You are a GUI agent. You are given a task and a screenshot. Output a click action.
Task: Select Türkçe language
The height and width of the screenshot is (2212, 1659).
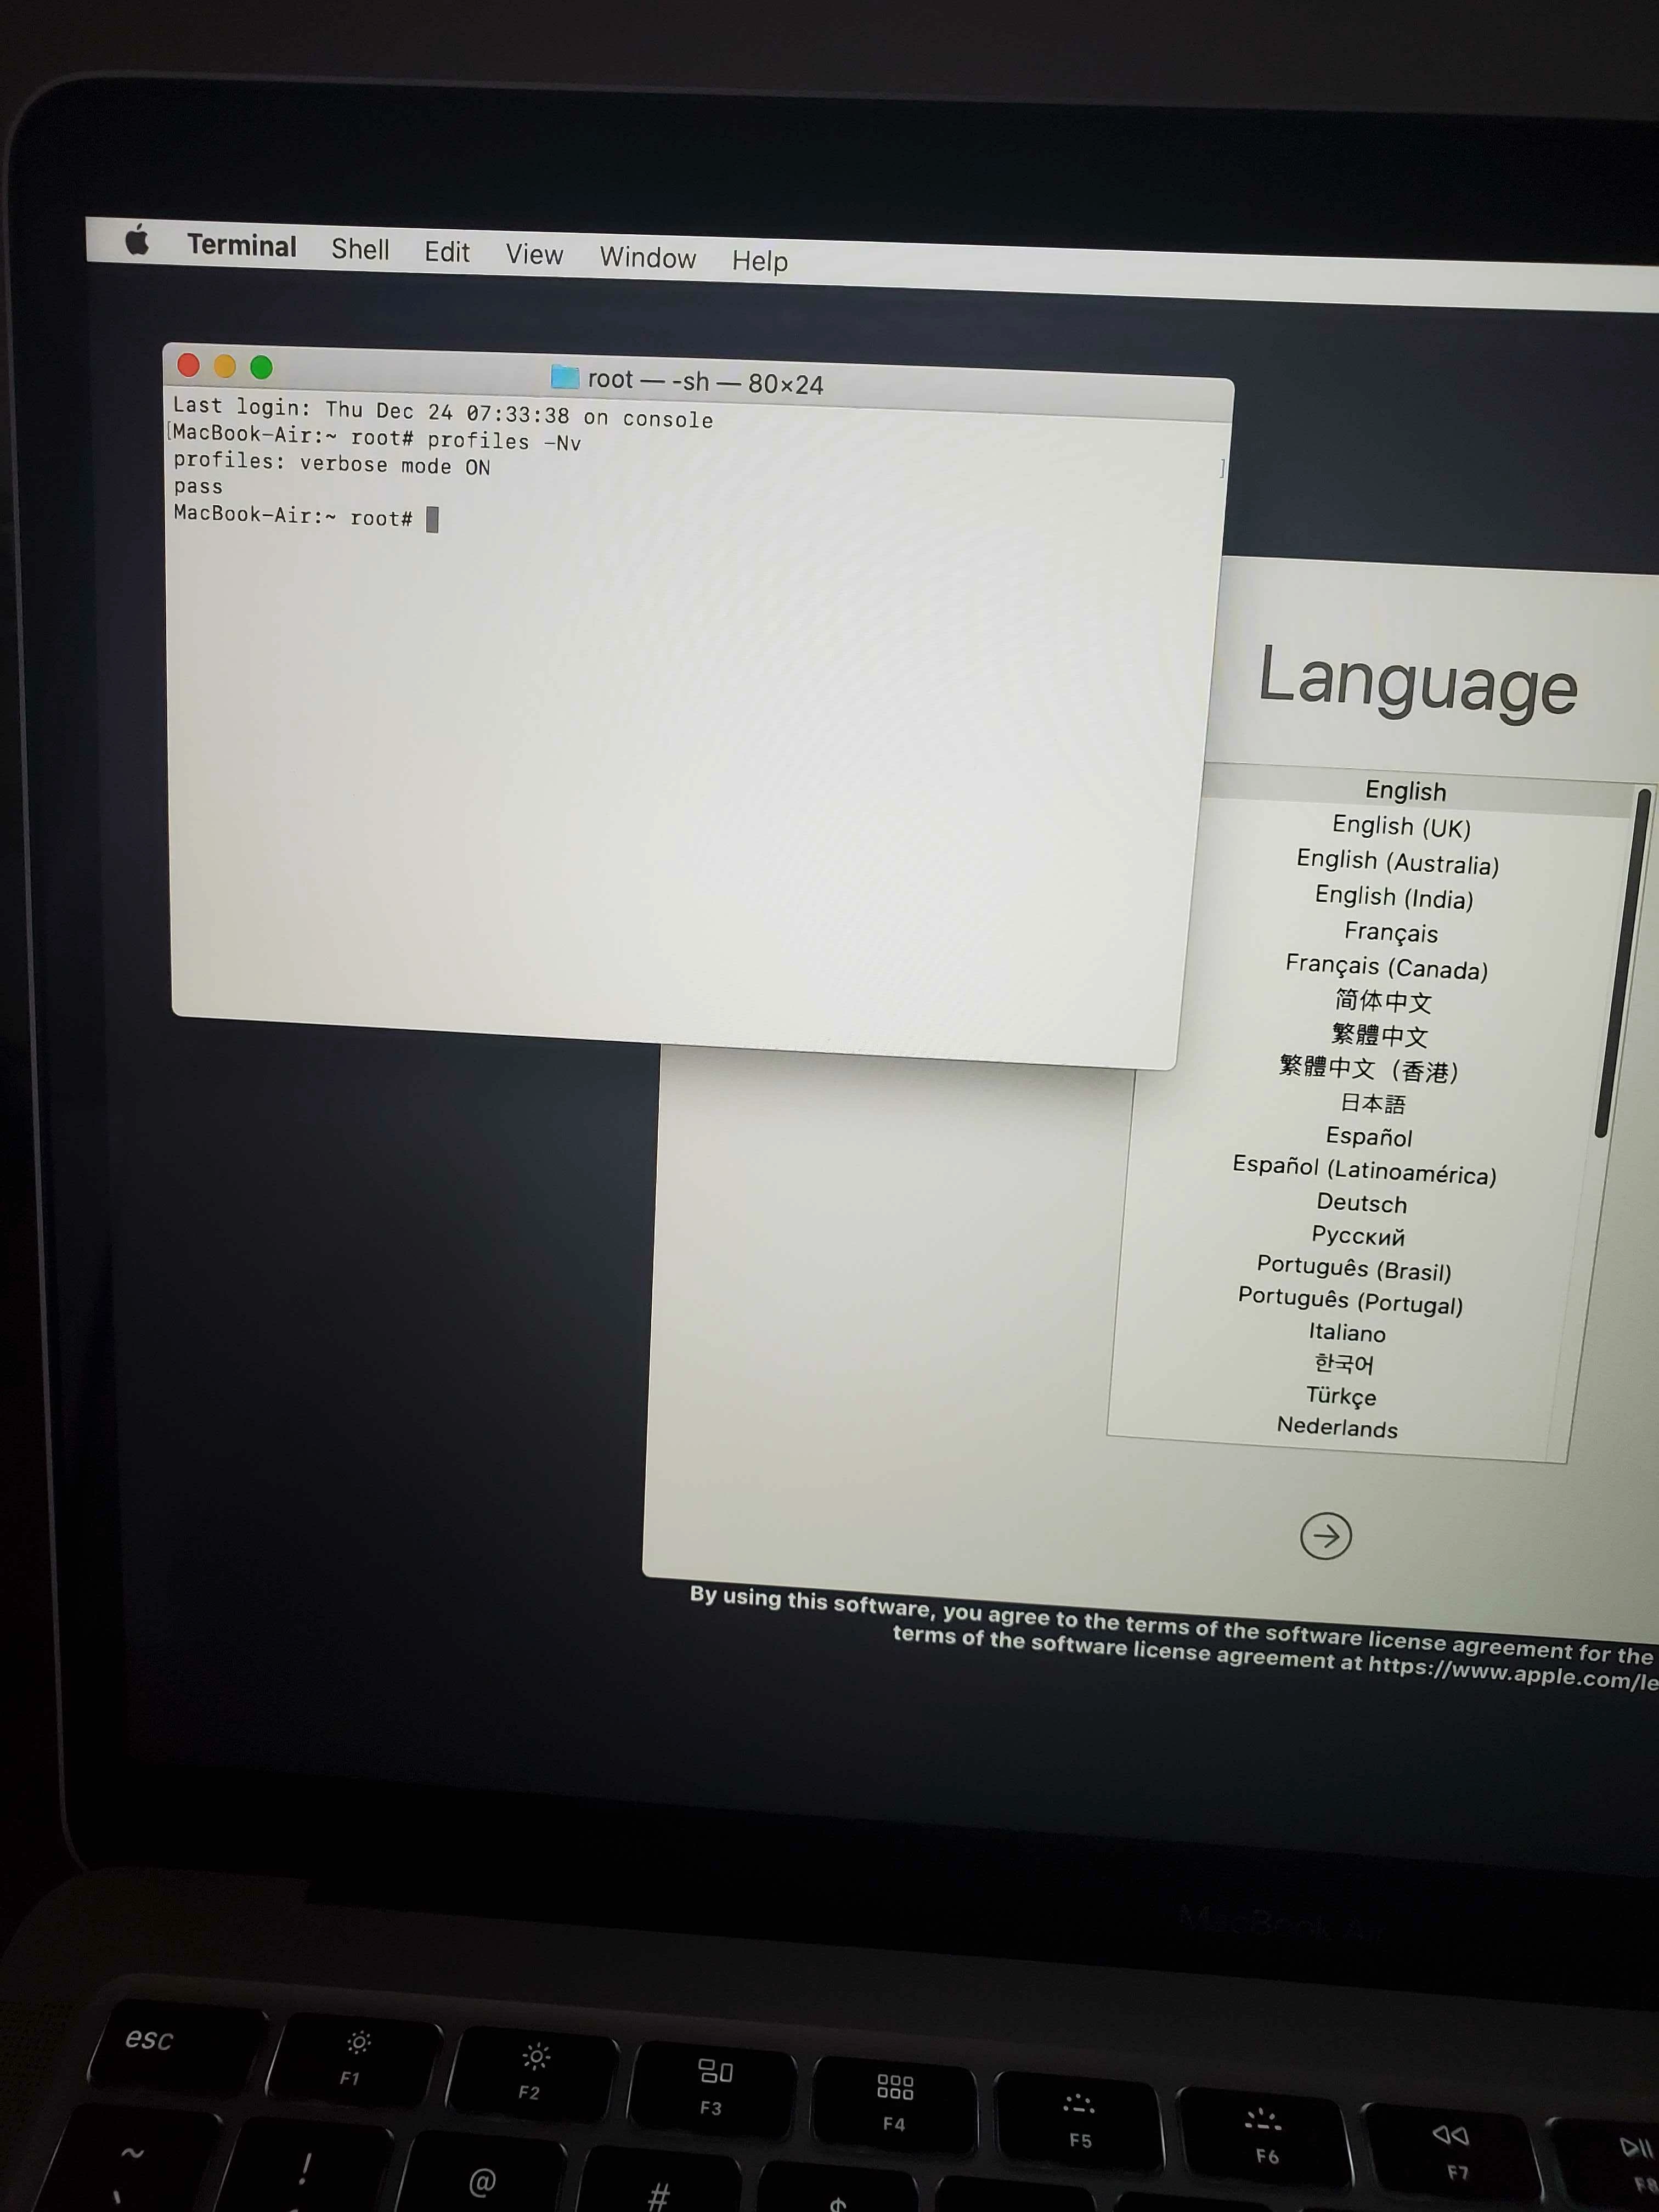pos(1341,1396)
